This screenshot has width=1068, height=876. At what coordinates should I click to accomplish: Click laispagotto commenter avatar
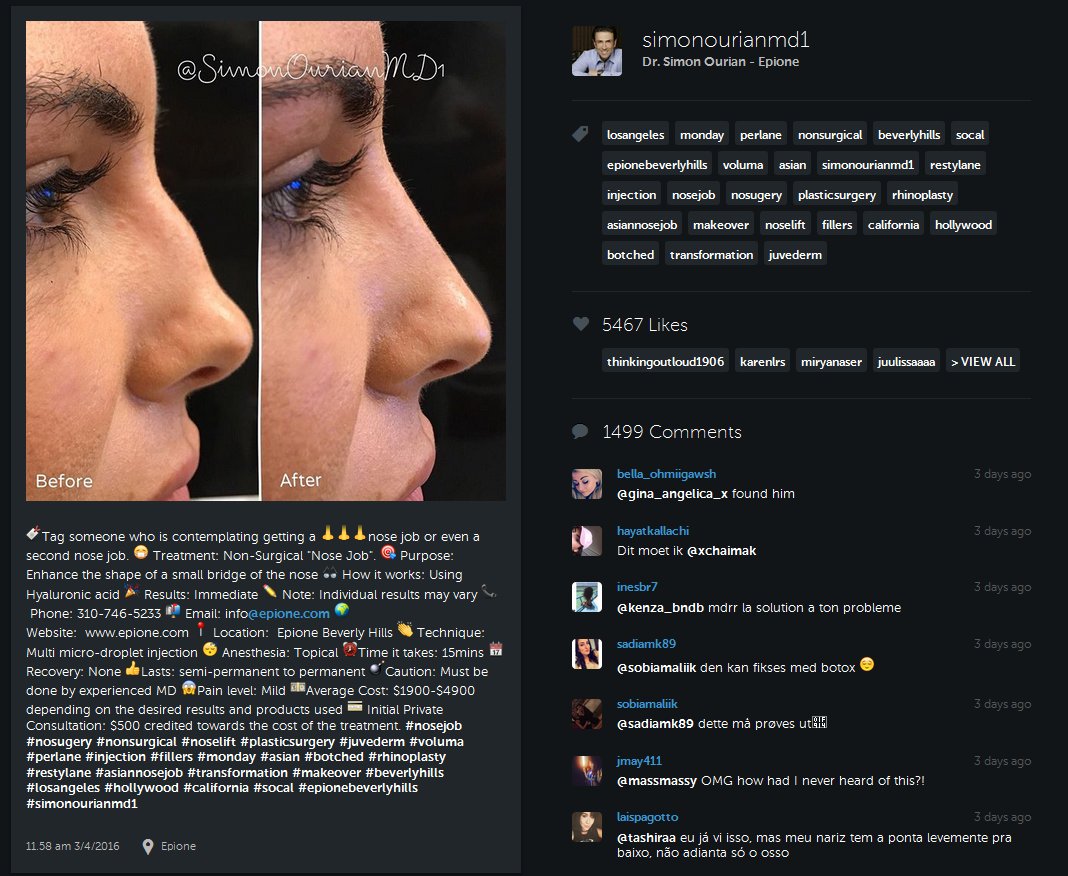click(x=586, y=827)
